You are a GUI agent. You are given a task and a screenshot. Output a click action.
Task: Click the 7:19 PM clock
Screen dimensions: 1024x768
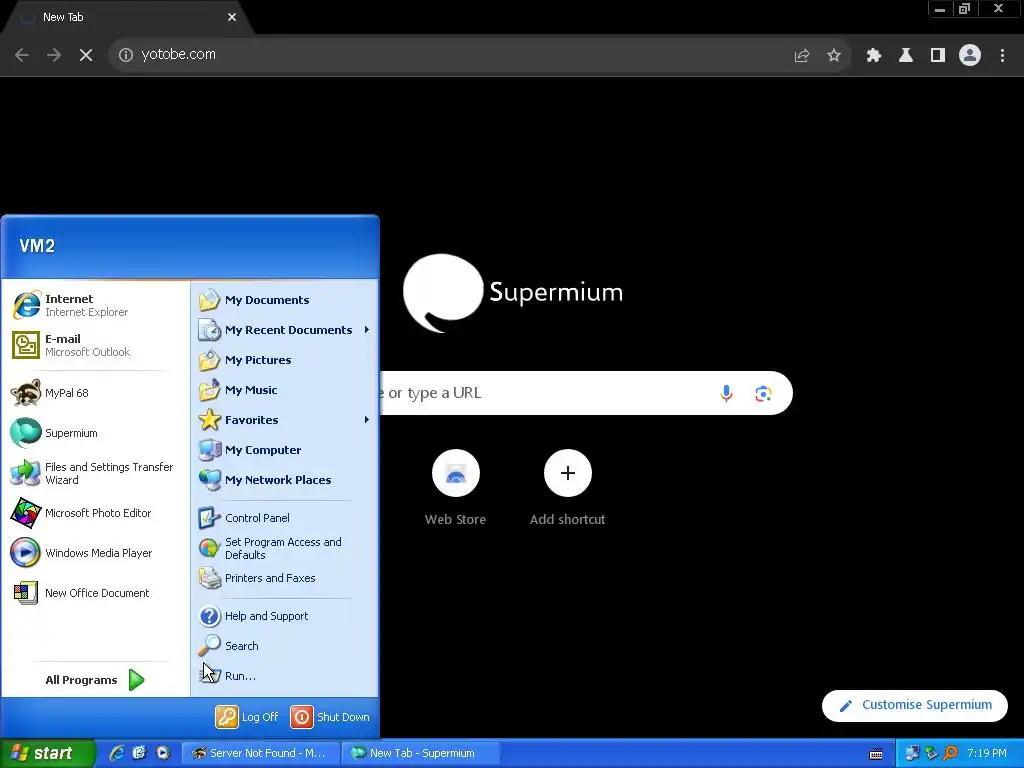[987, 754]
